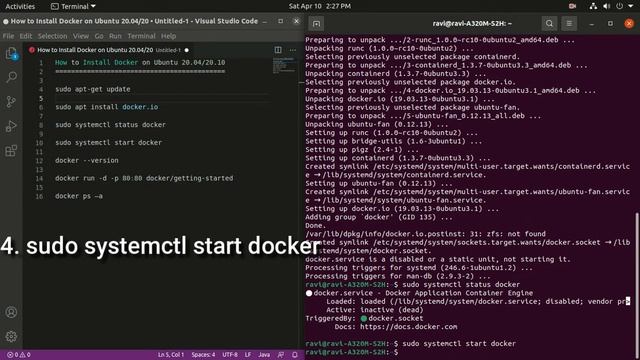Open a new tab in the terminal

pyautogui.click(x=316, y=24)
